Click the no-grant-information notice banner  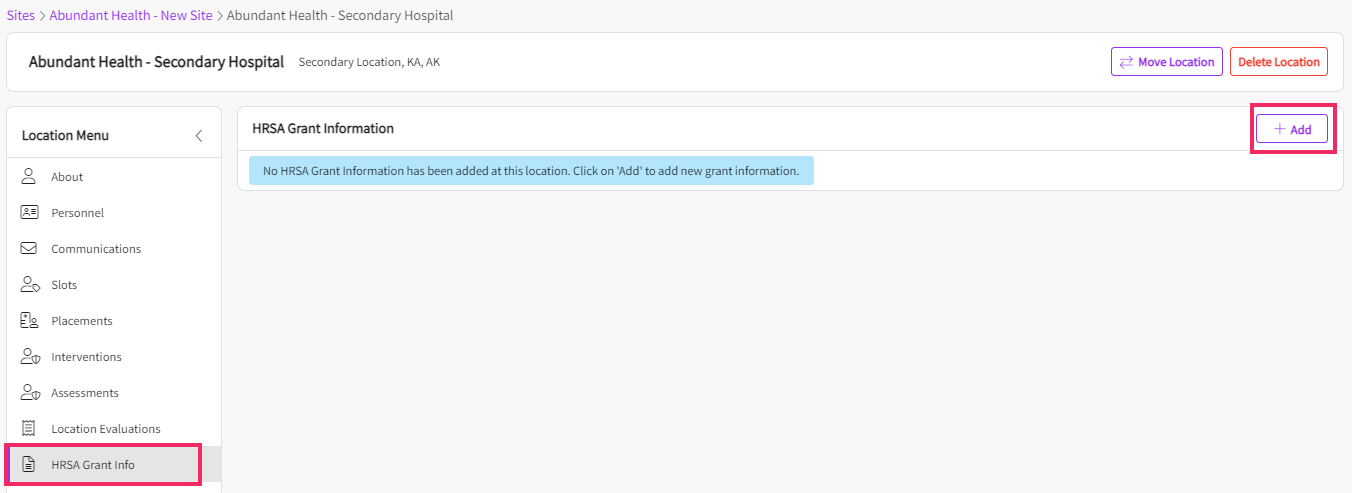(x=531, y=171)
